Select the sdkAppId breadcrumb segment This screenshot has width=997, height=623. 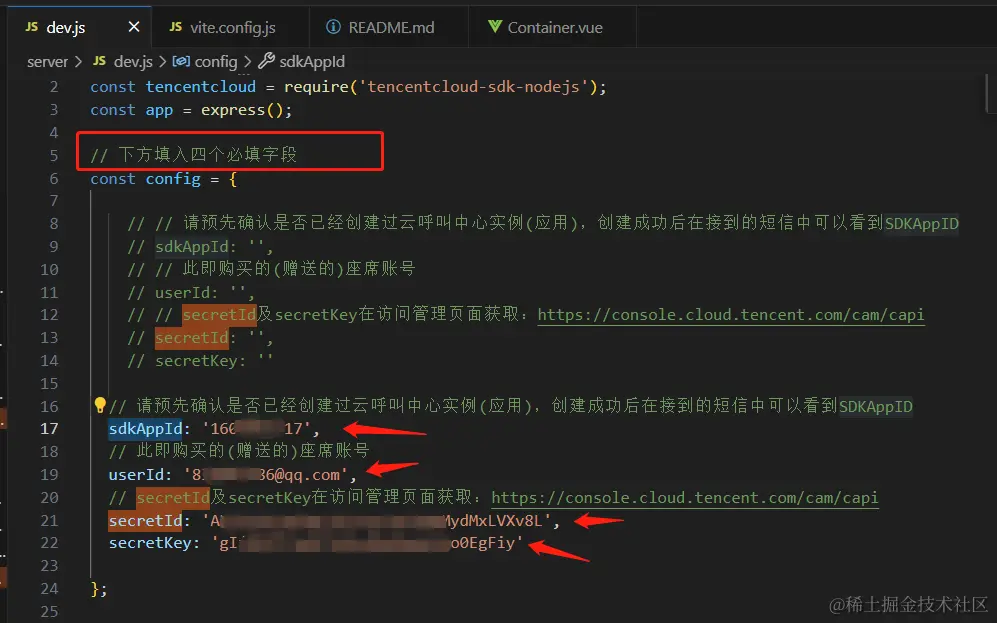coord(312,62)
